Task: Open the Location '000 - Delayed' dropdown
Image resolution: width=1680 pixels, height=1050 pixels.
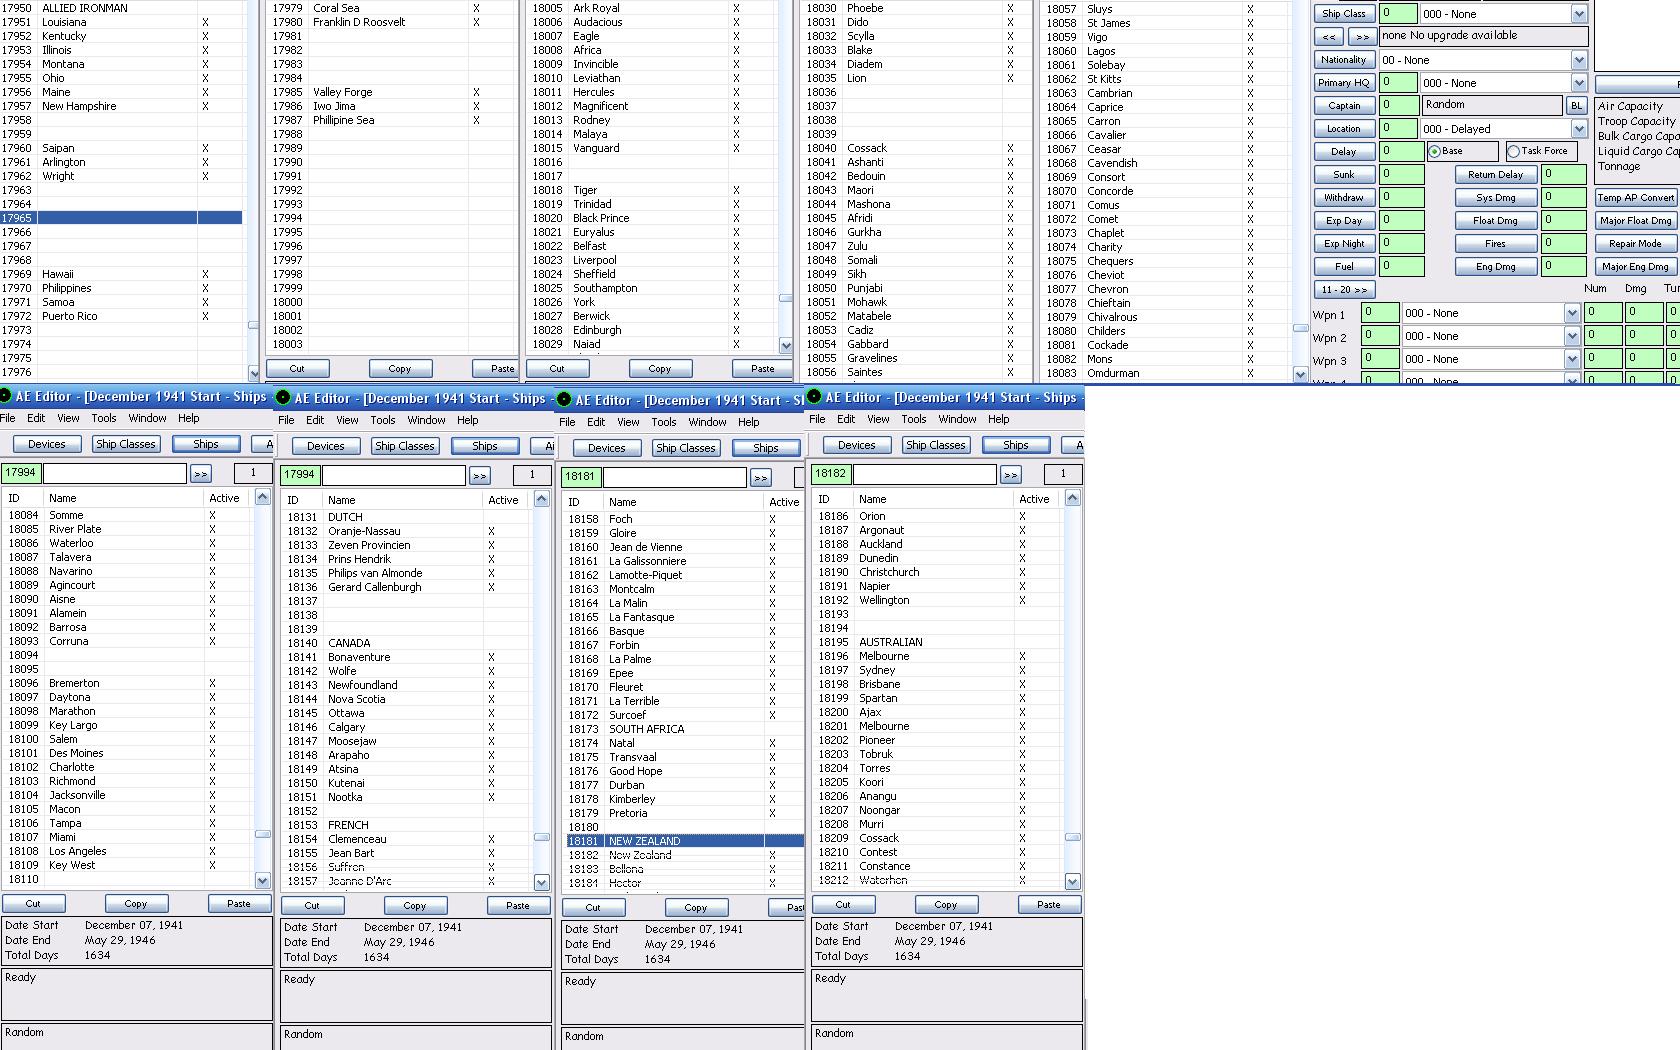Action: pyautogui.click(x=1579, y=129)
